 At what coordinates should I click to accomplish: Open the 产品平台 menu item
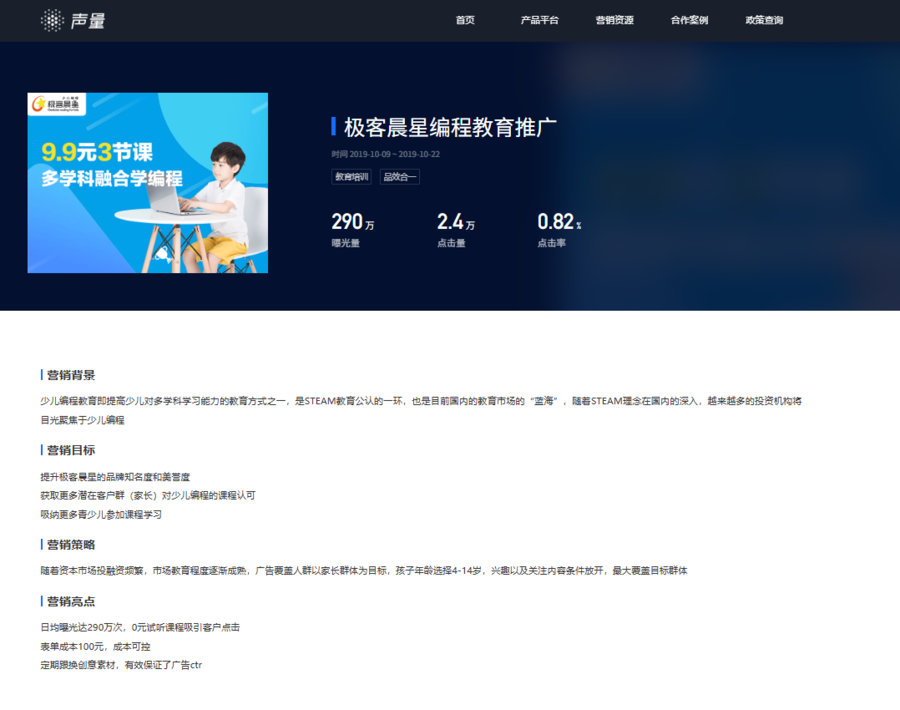pyautogui.click(x=540, y=20)
